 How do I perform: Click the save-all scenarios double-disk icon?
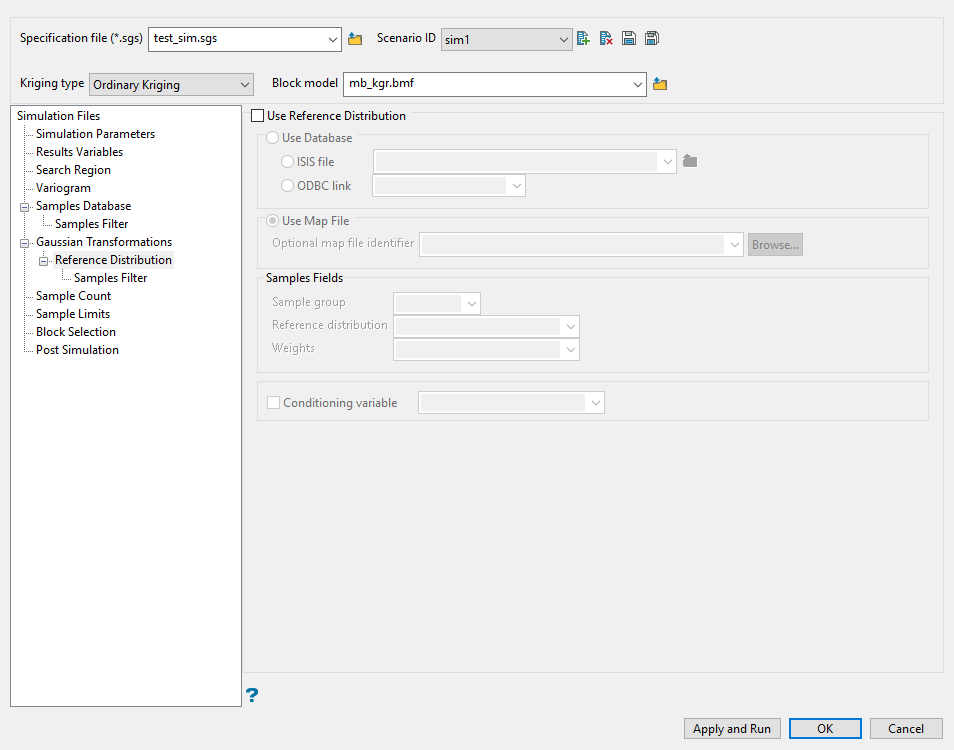point(652,38)
